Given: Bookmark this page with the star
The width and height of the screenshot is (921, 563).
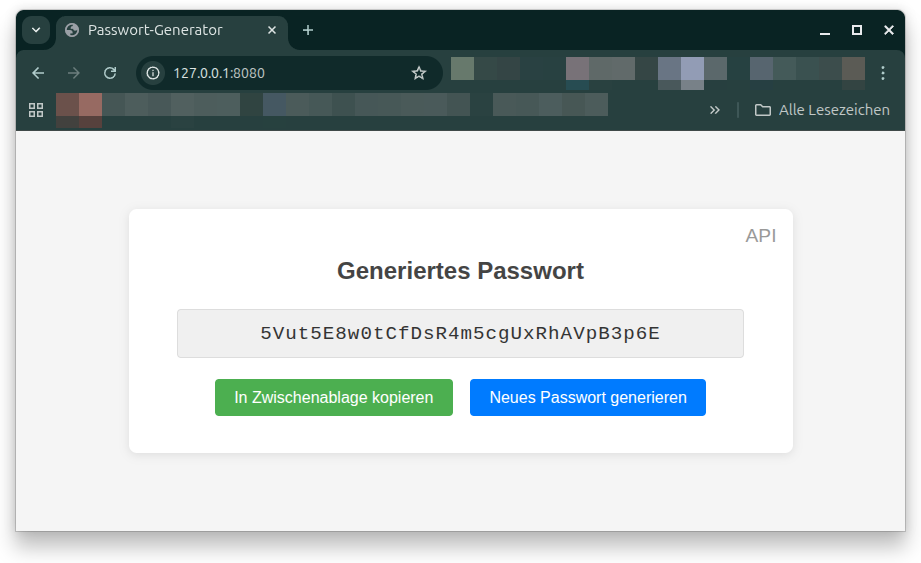Looking at the screenshot, I should tap(419, 73).
